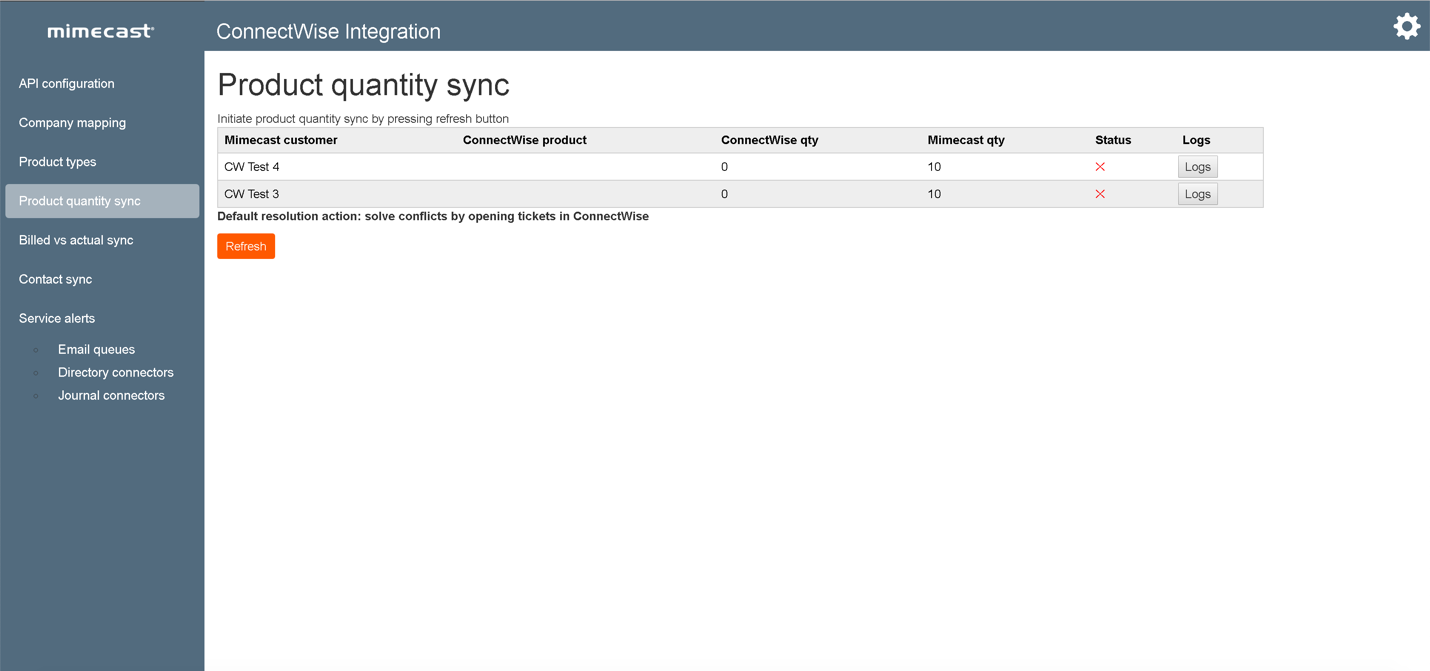Image resolution: width=1430 pixels, height=671 pixels.
Task: Open the Email queues page
Action: [96, 349]
